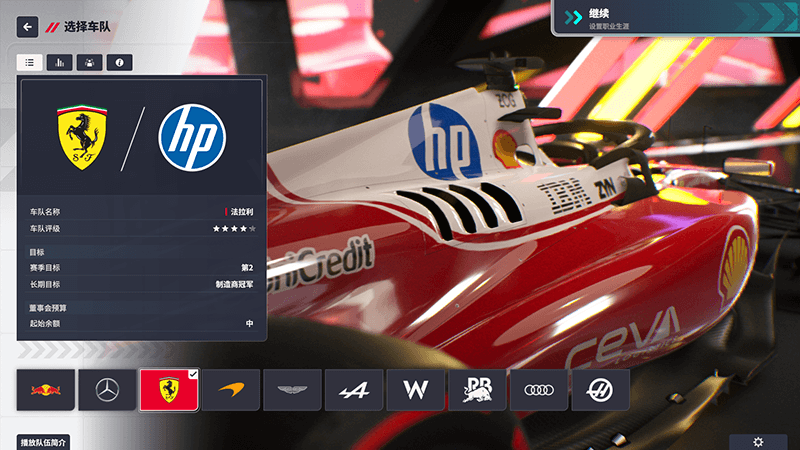Select the Haas team
The image size is (800, 450).
click(x=601, y=390)
